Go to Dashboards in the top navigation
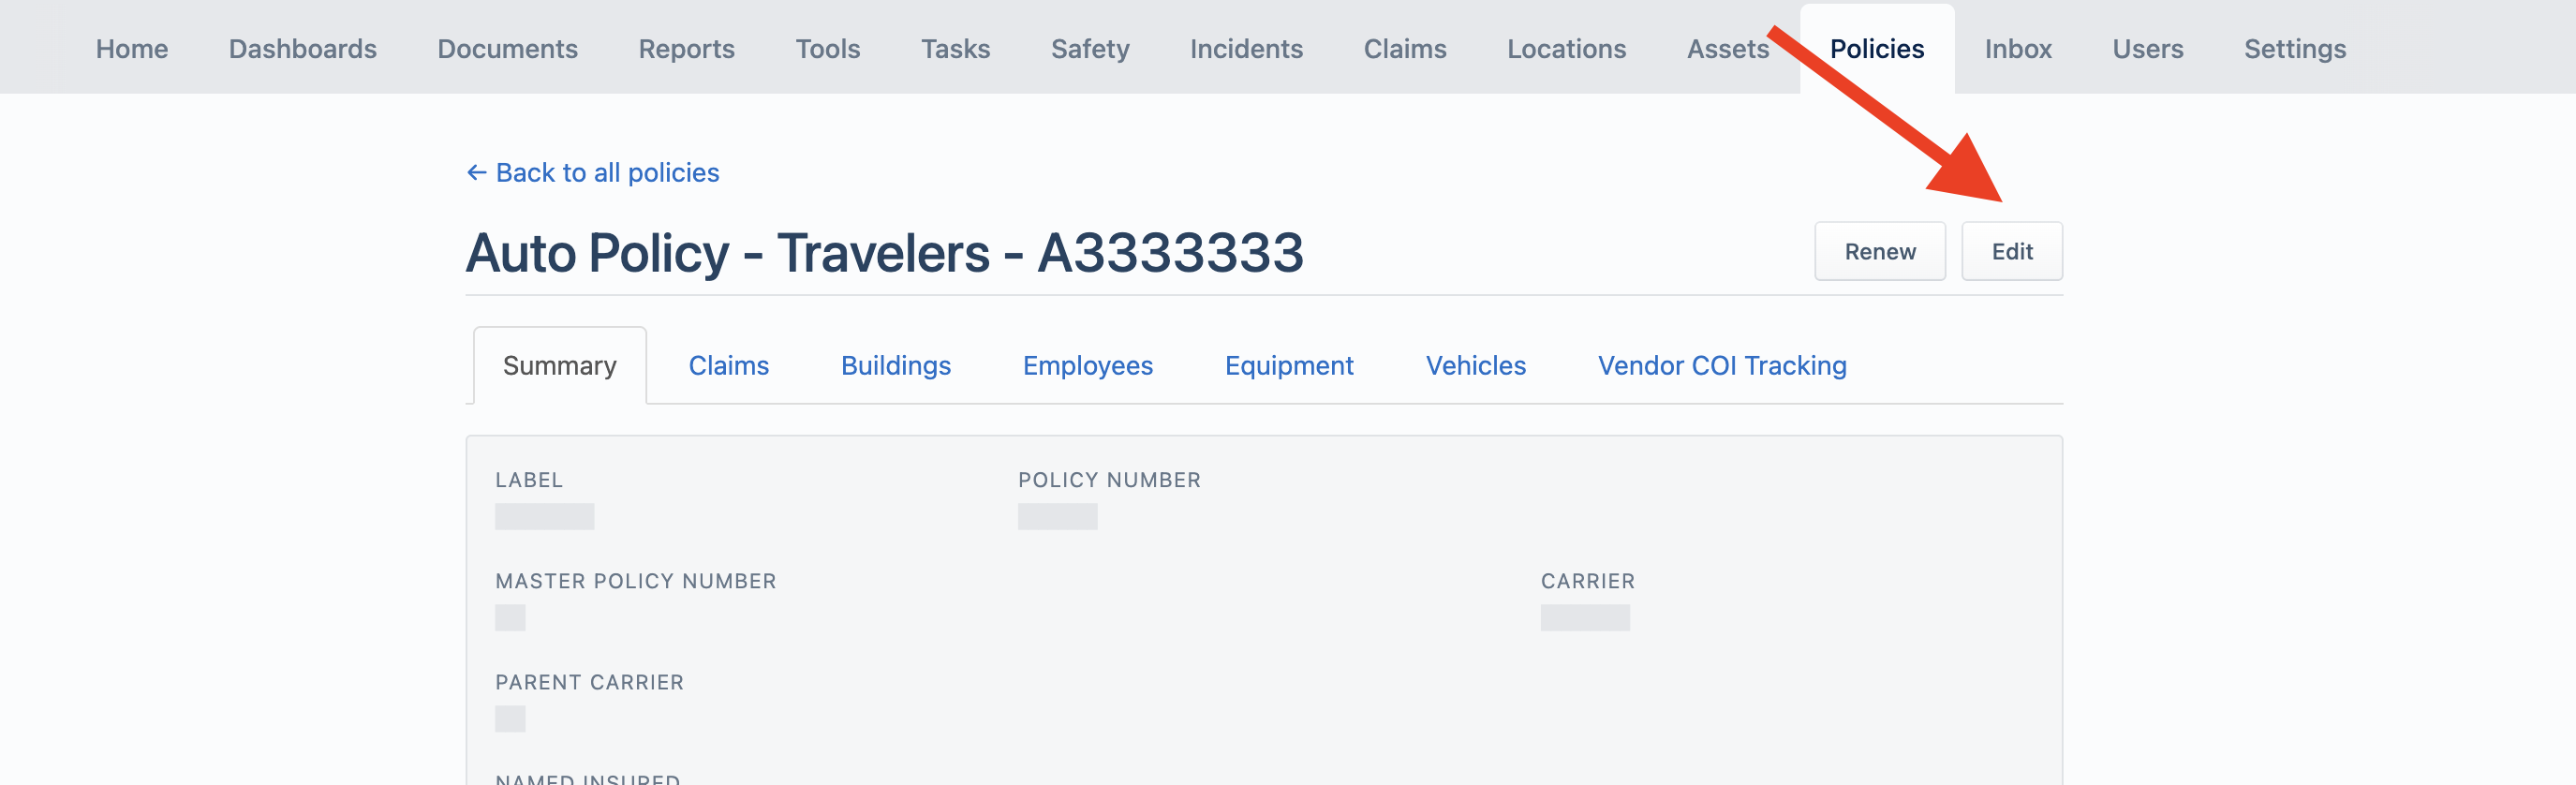2576x785 pixels. (x=303, y=49)
